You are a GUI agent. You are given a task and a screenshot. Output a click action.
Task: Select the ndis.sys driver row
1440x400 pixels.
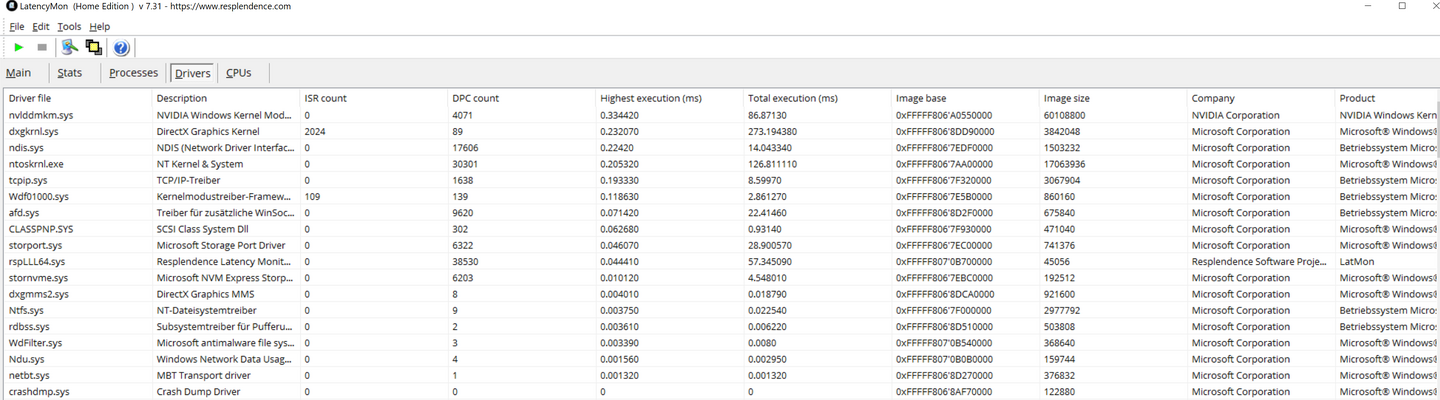point(720,147)
